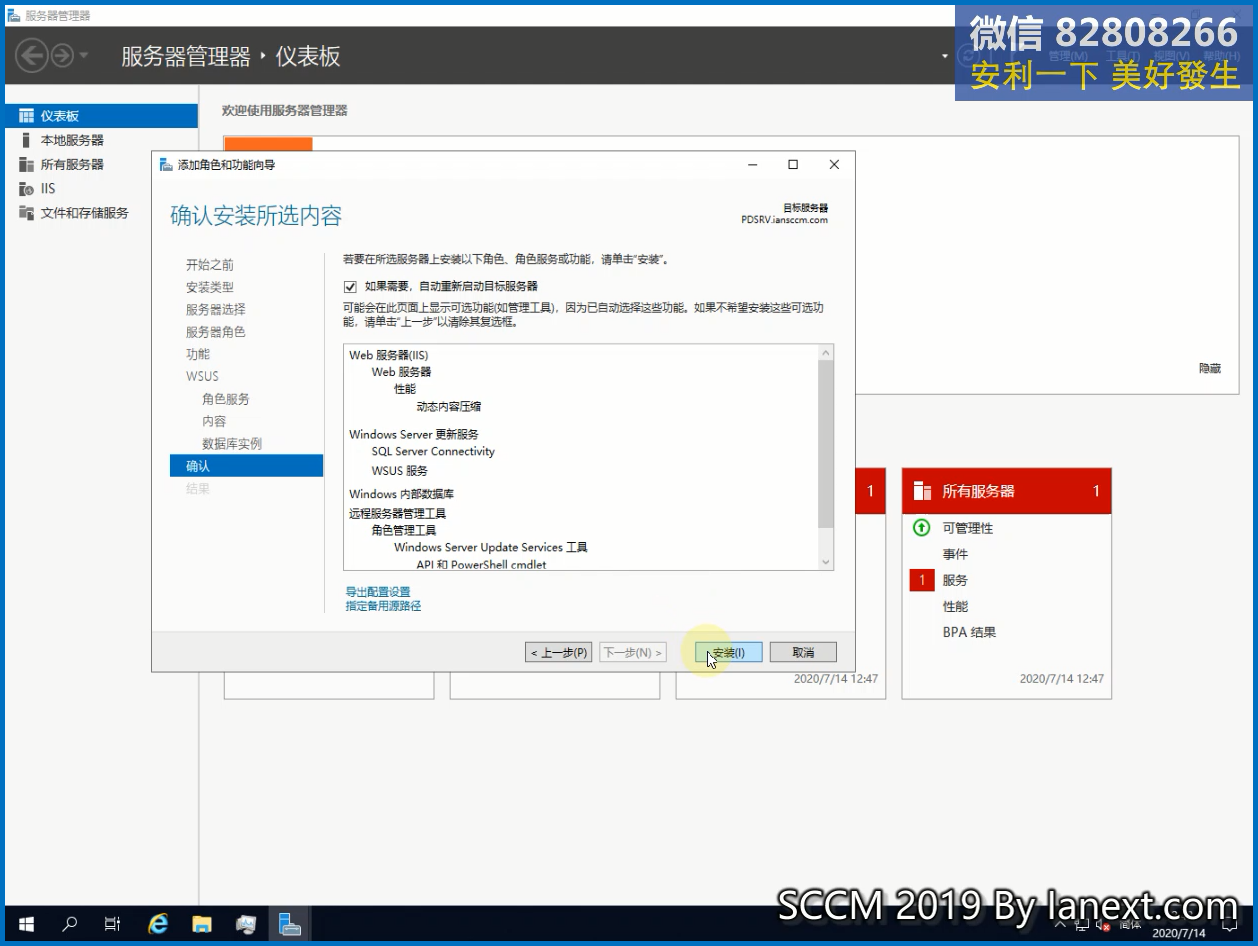Go to 内容 wizard step
Image resolution: width=1258 pixels, height=946 pixels.
point(214,421)
